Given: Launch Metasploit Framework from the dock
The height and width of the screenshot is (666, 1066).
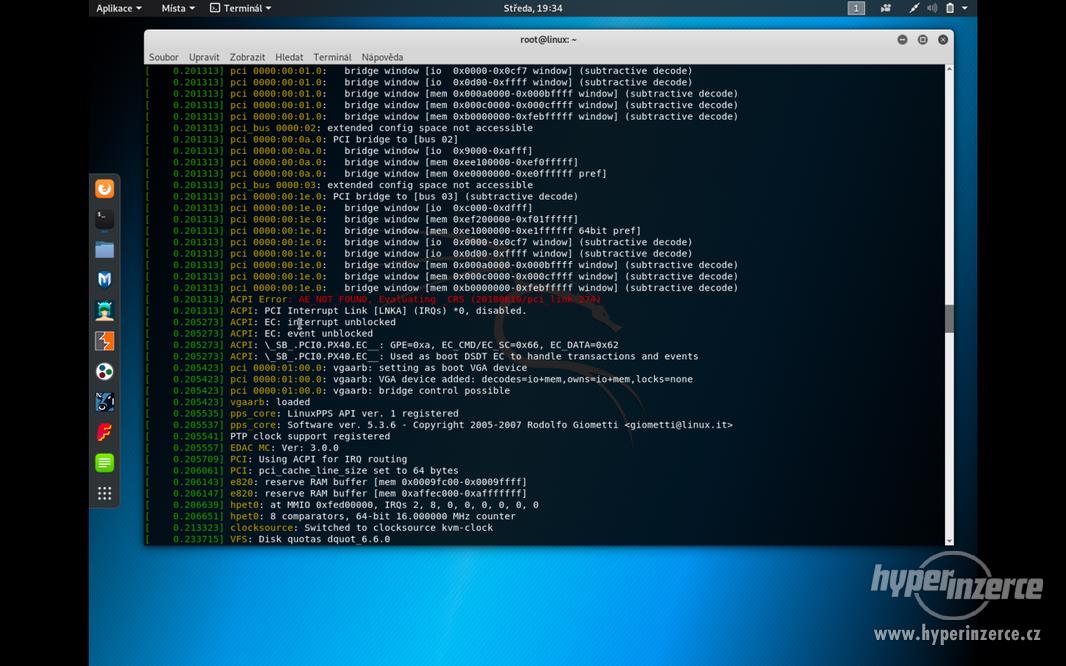Looking at the screenshot, I should pos(104,279).
